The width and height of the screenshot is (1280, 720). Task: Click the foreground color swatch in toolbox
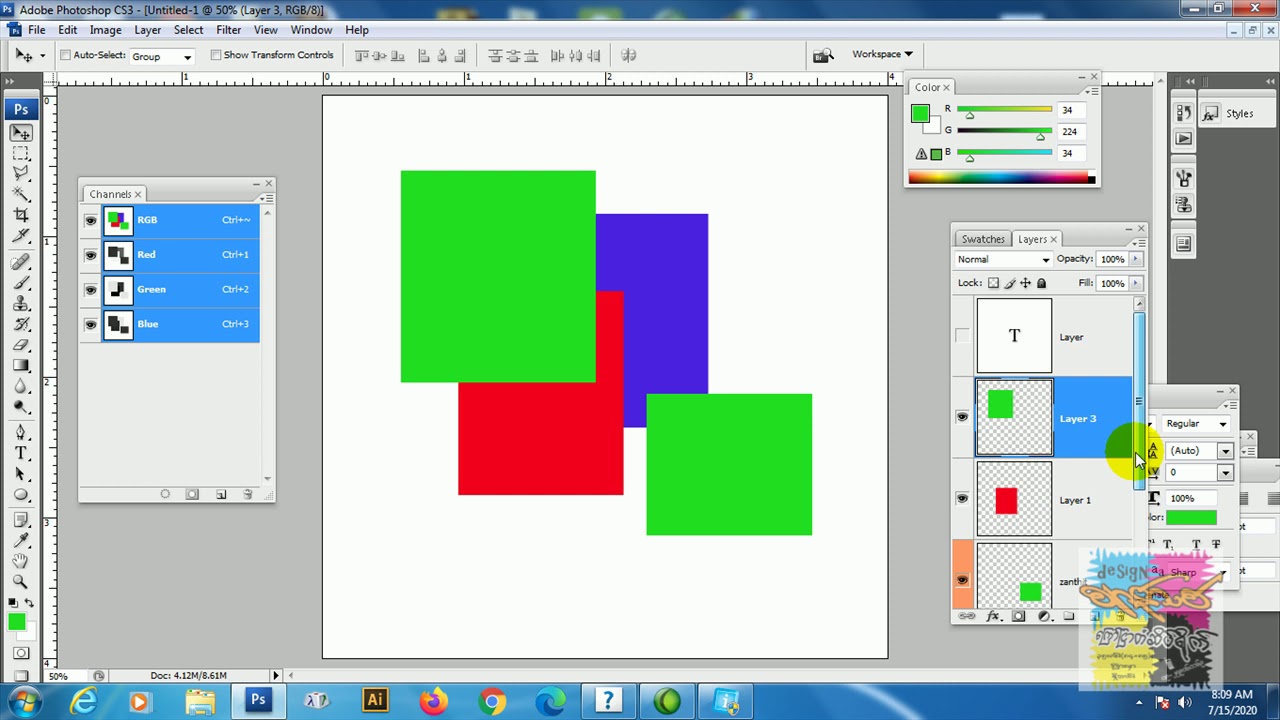point(17,622)
